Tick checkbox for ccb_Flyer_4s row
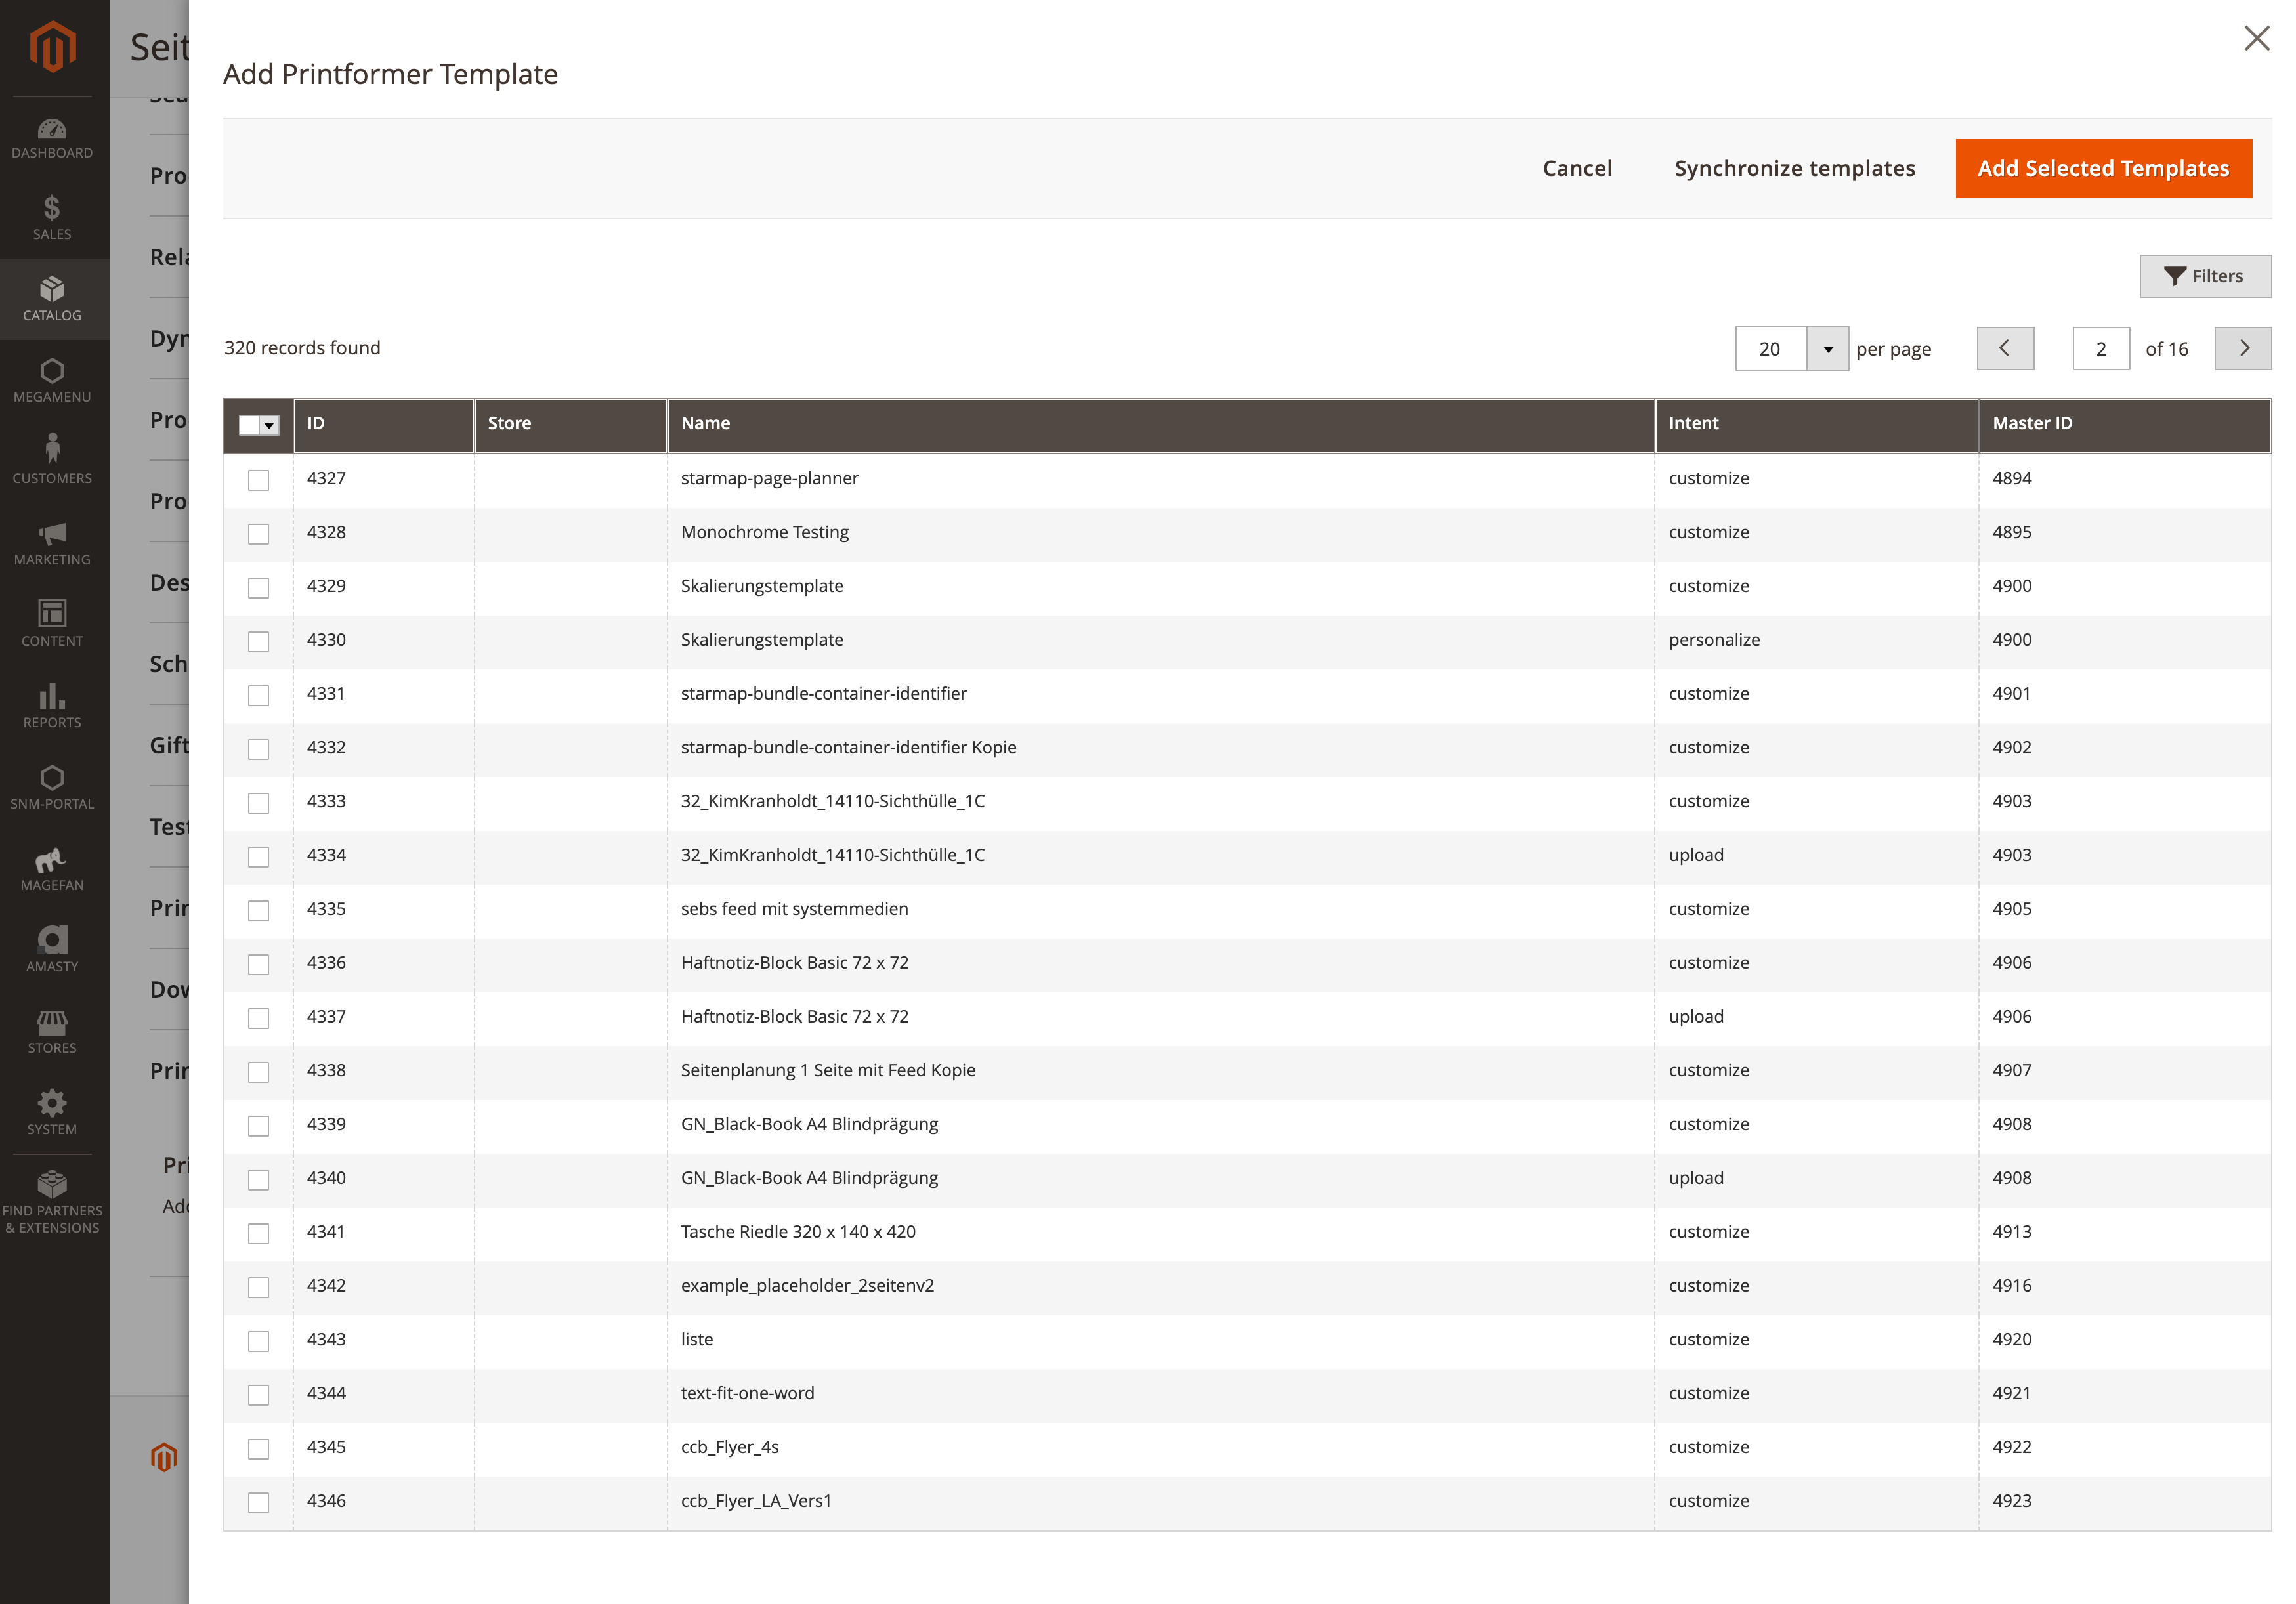The width and height of the screenshot is (2296, 1604). click(259, 1449)
